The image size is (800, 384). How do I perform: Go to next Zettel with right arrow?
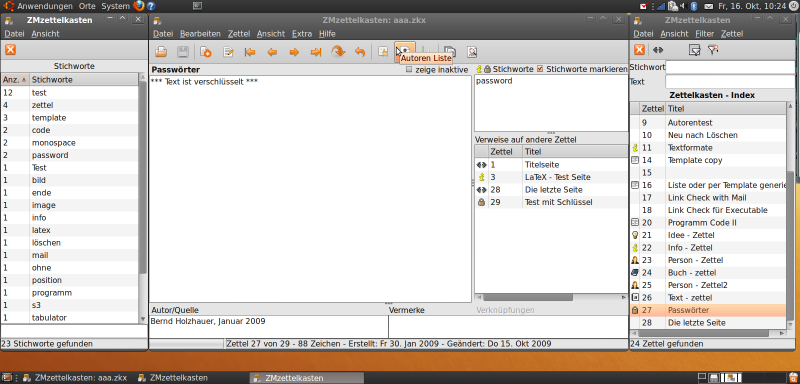point(294,52)
